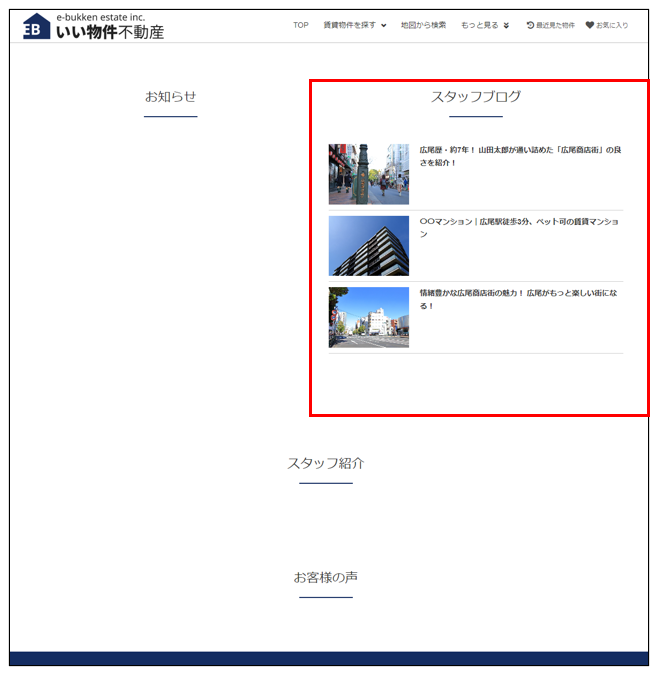Expand the もっと見る menu
658x676 pixels.
[485, 25]
